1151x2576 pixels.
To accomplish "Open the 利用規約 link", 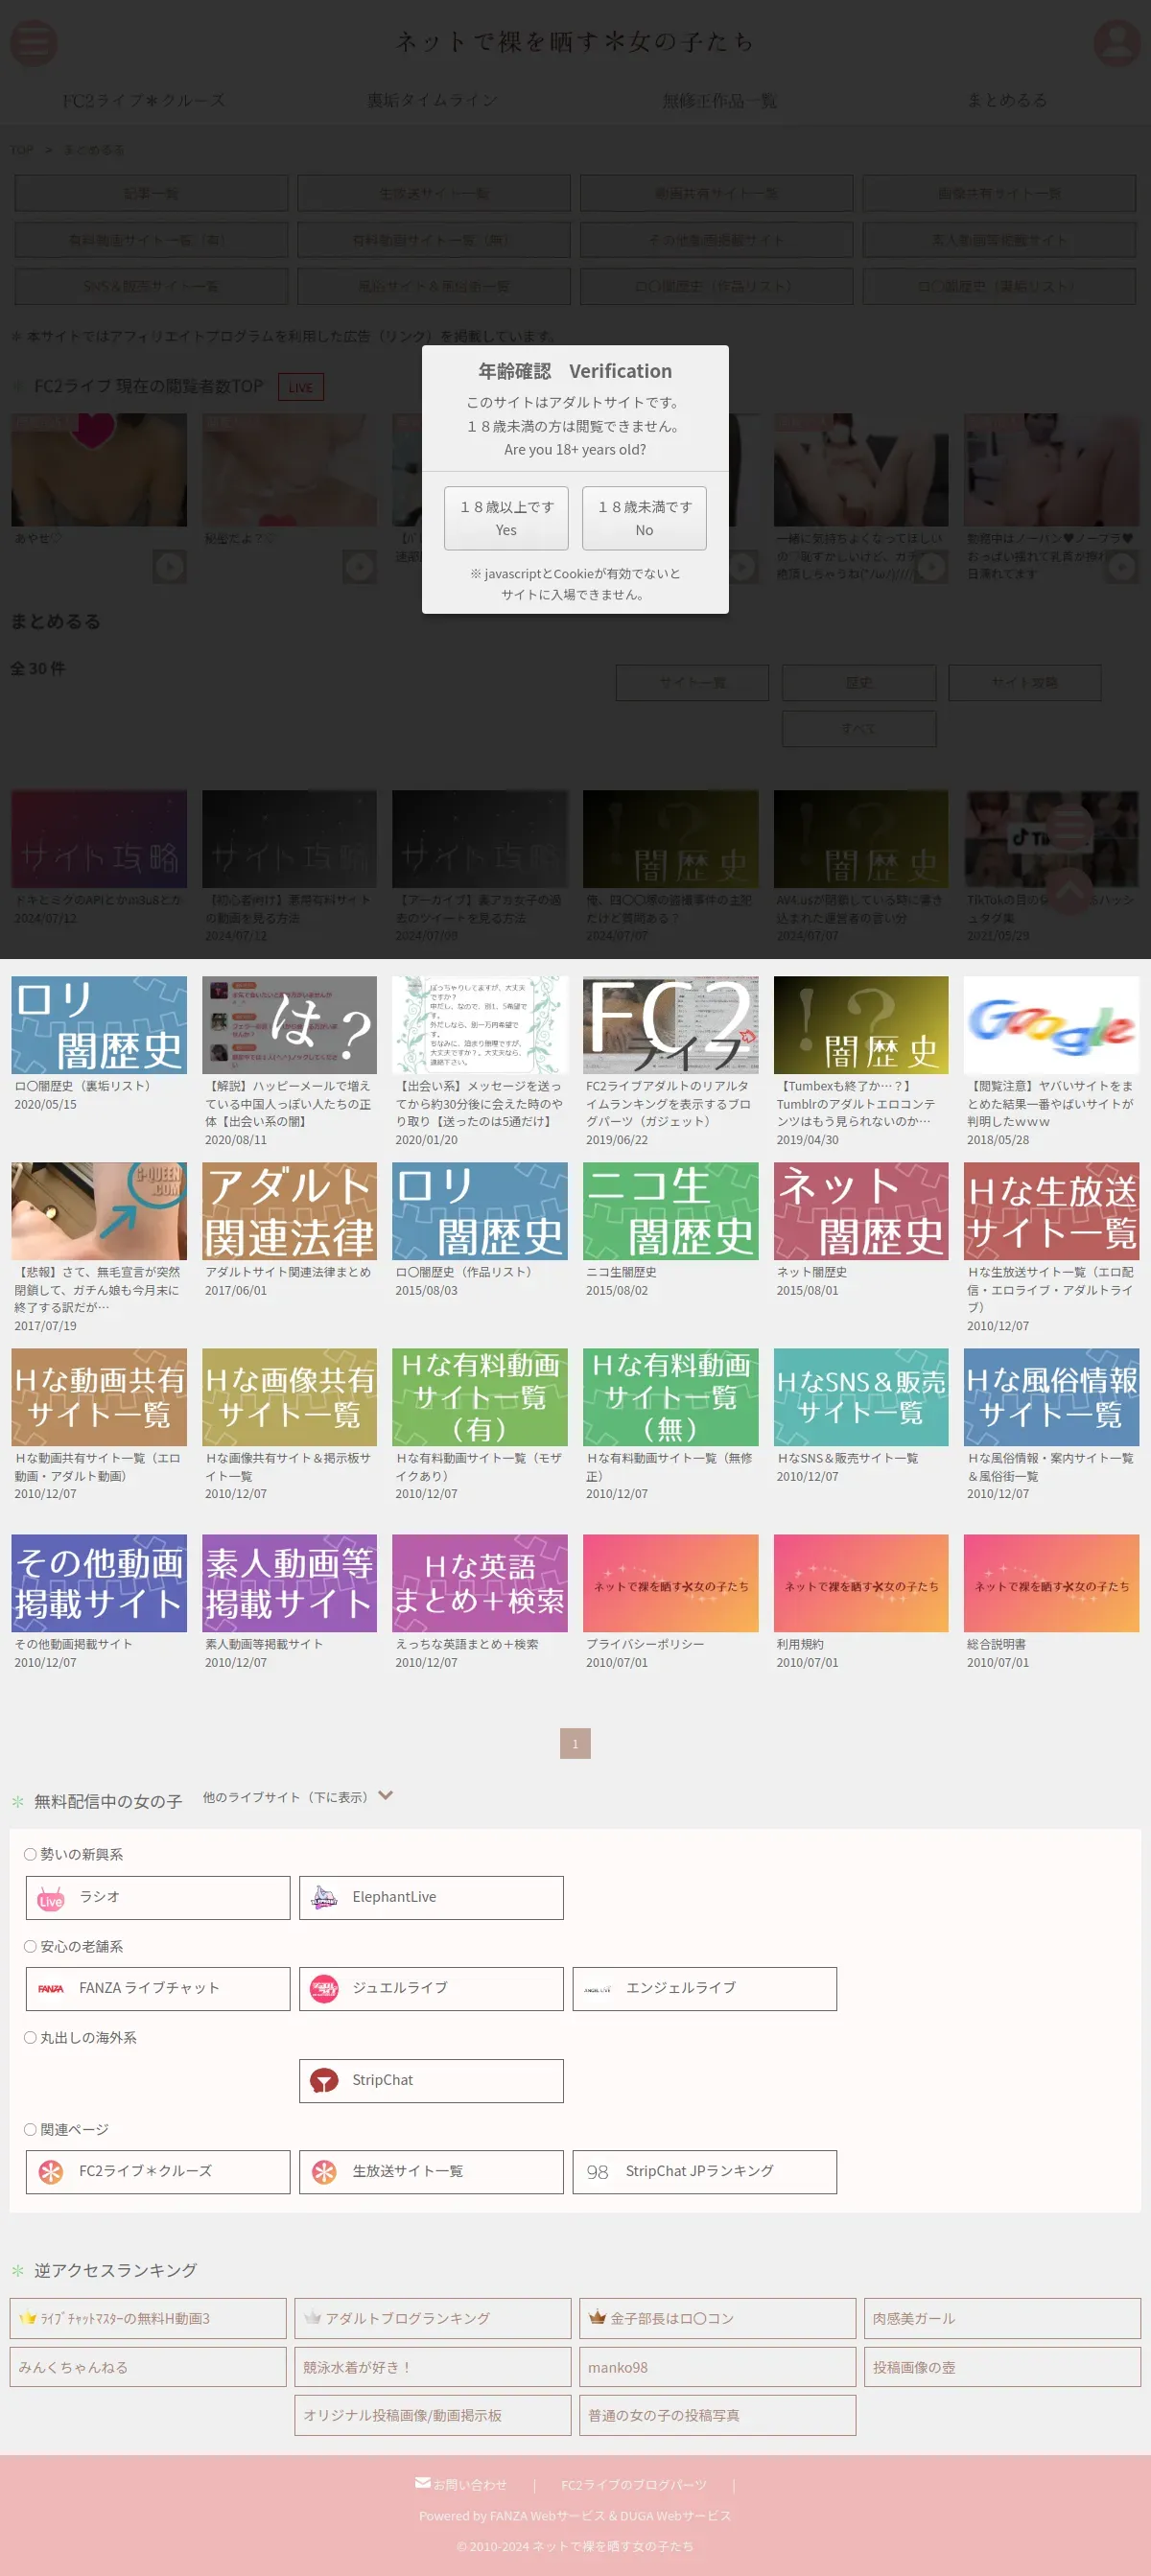I will (x=800, y=1644).
